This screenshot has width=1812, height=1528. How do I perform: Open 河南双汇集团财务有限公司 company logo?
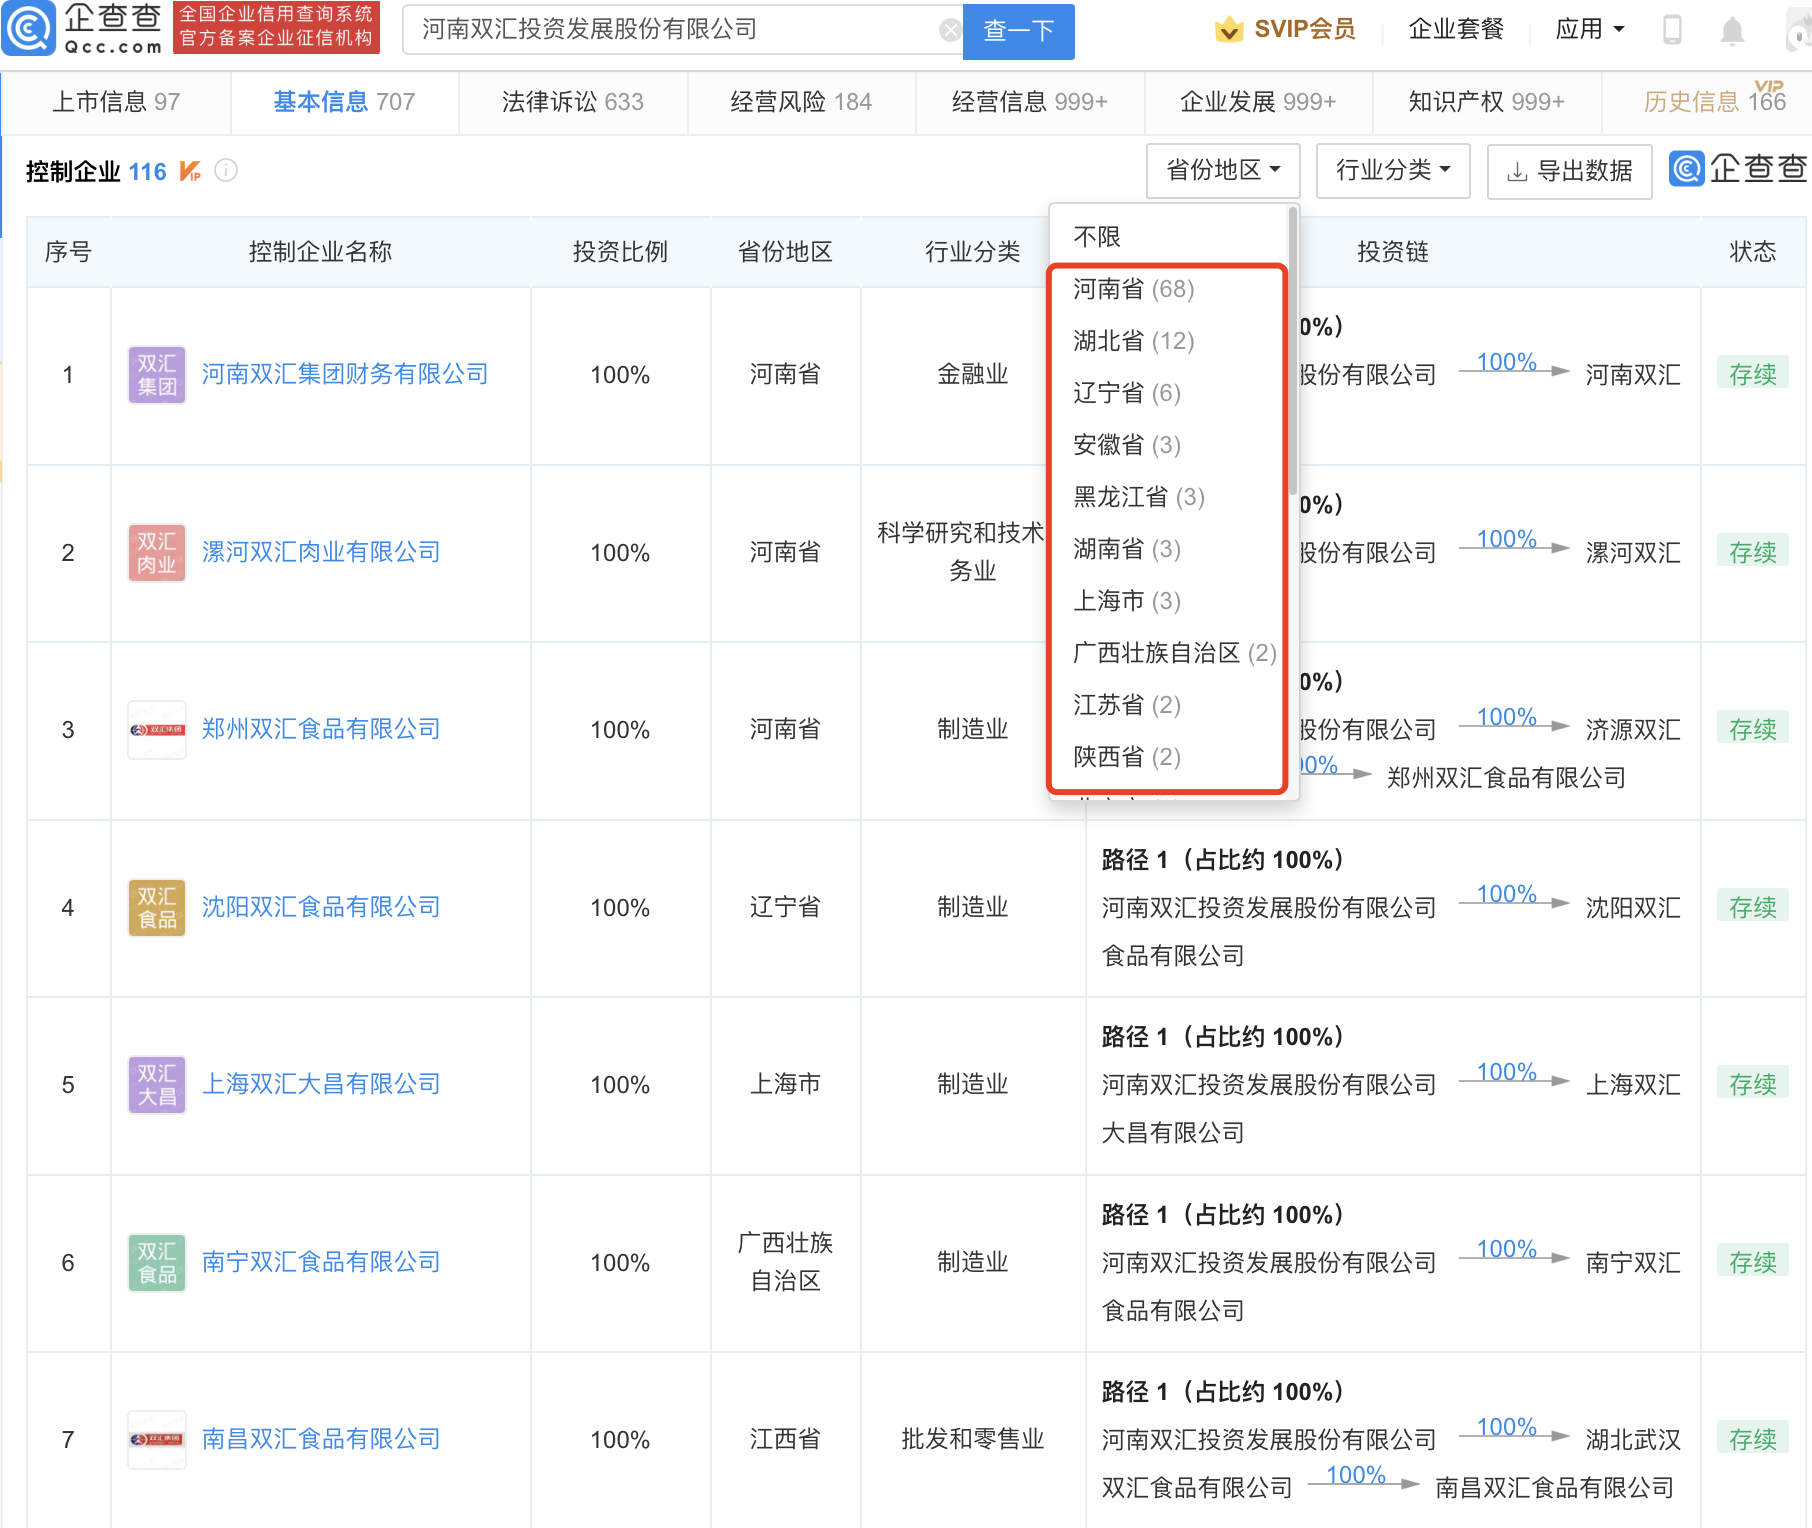157,375
